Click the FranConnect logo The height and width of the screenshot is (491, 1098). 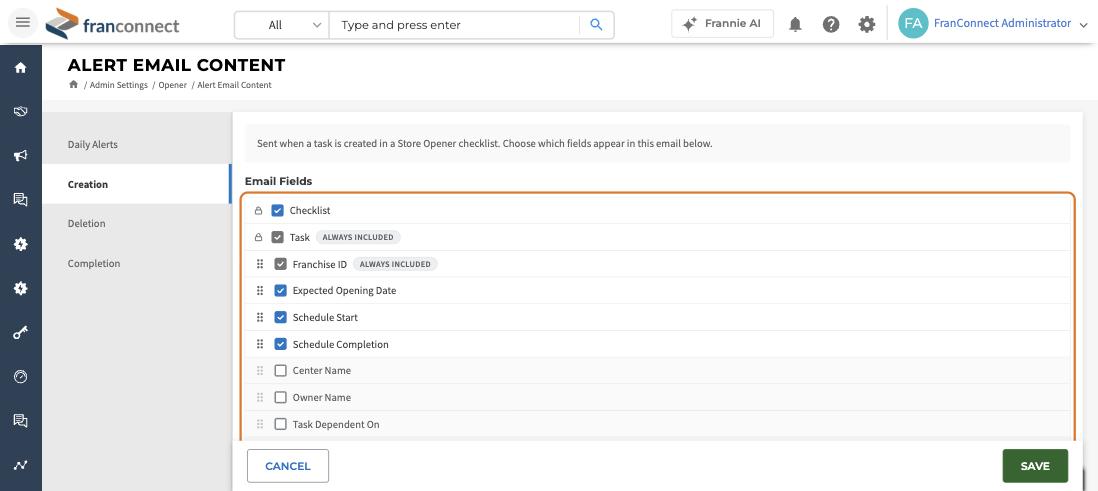(113, 25)
